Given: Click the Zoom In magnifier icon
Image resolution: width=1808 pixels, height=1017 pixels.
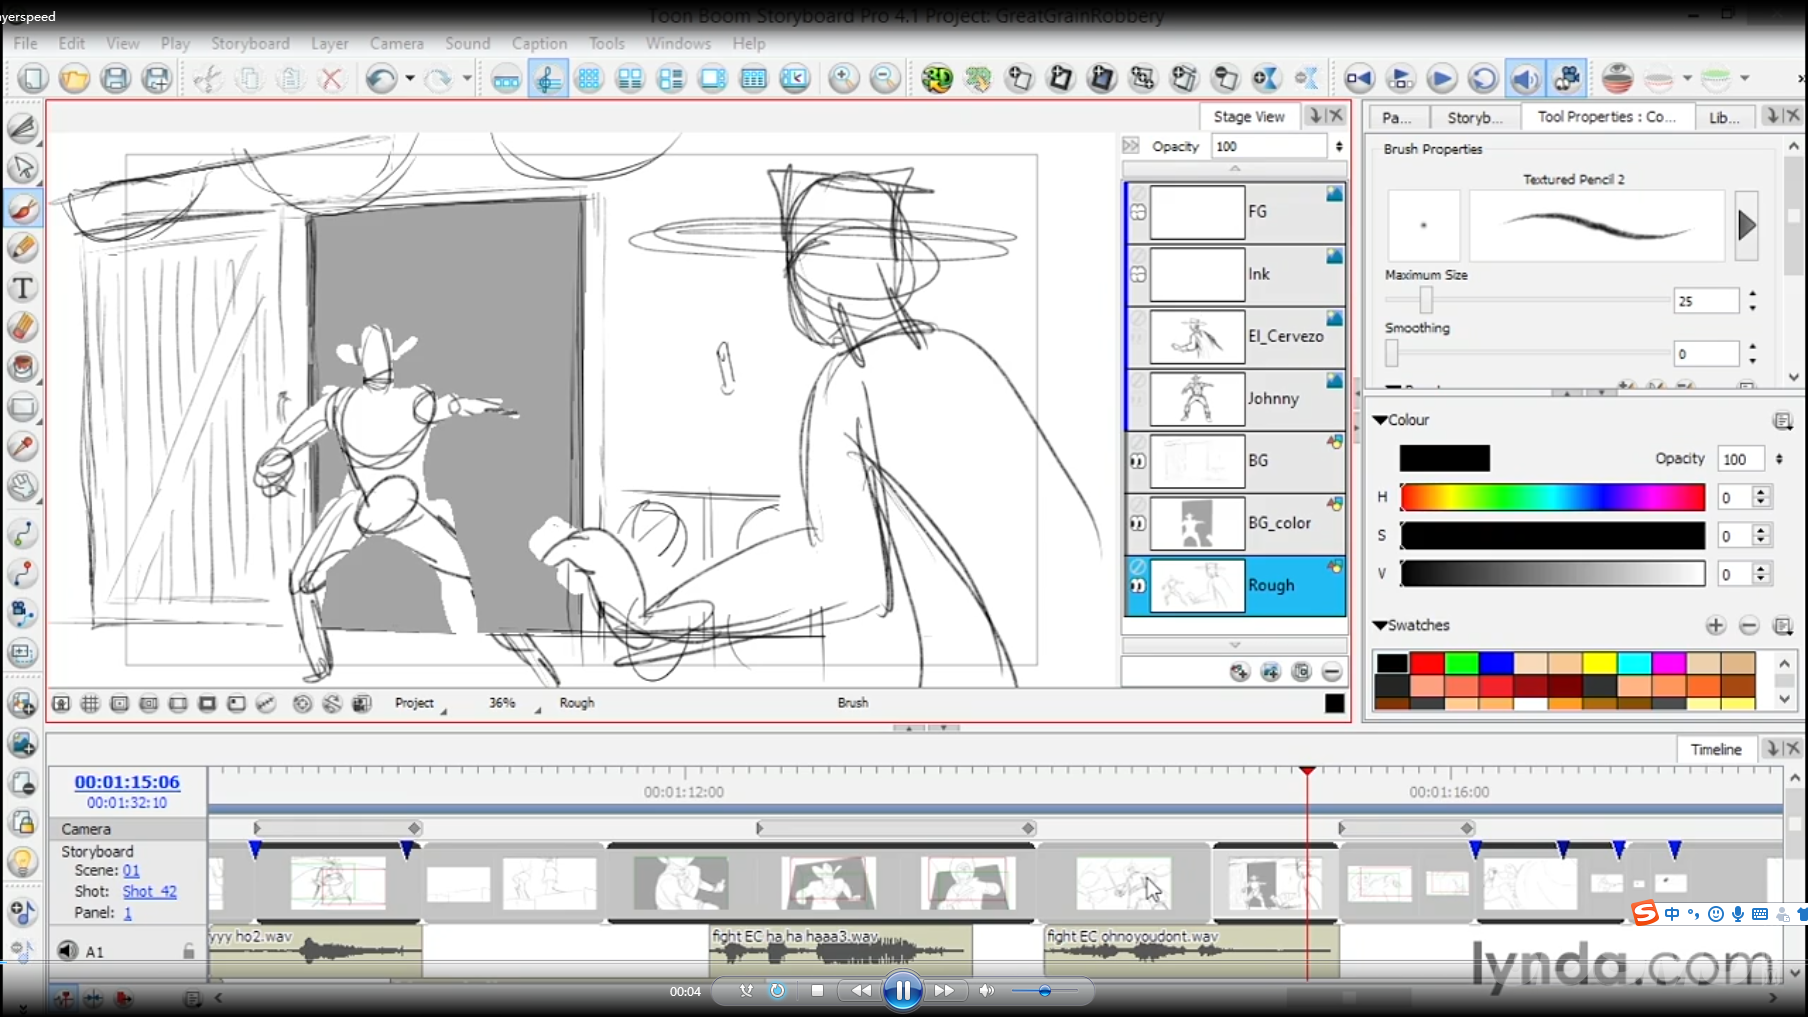Looking at the screenshot, I should tap(843, 78).
